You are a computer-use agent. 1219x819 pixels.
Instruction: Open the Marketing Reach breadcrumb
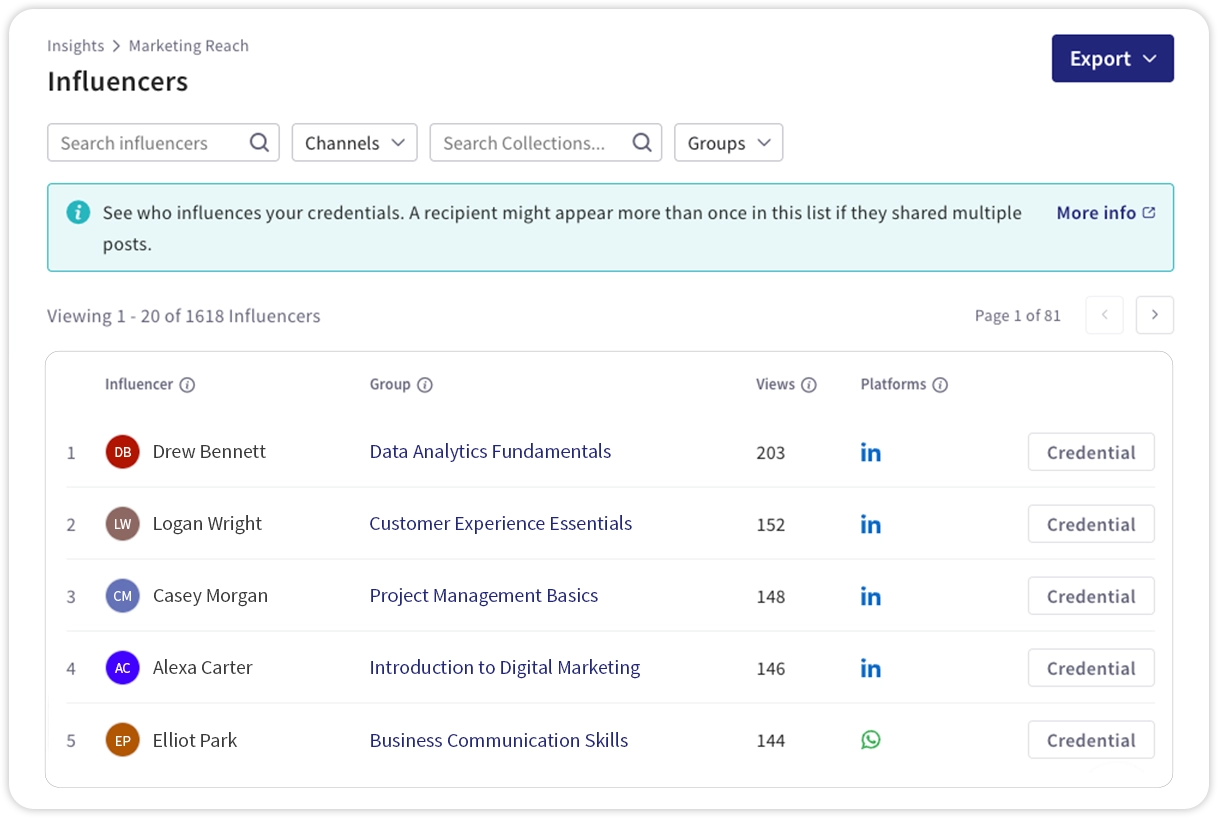pyautogui.click(x=189, y=46)
